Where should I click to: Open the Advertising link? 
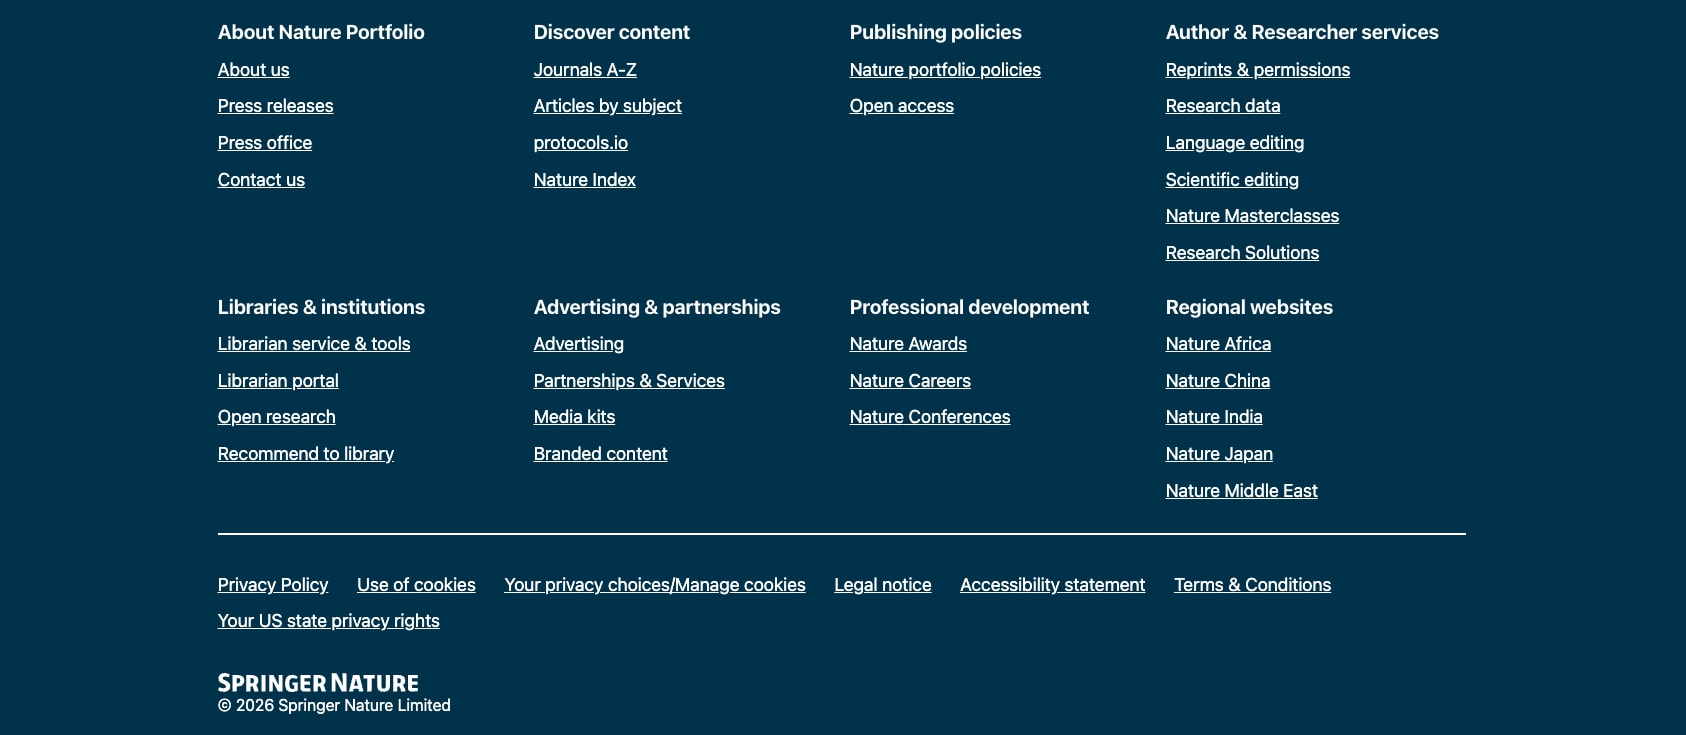tap(578, 344)
